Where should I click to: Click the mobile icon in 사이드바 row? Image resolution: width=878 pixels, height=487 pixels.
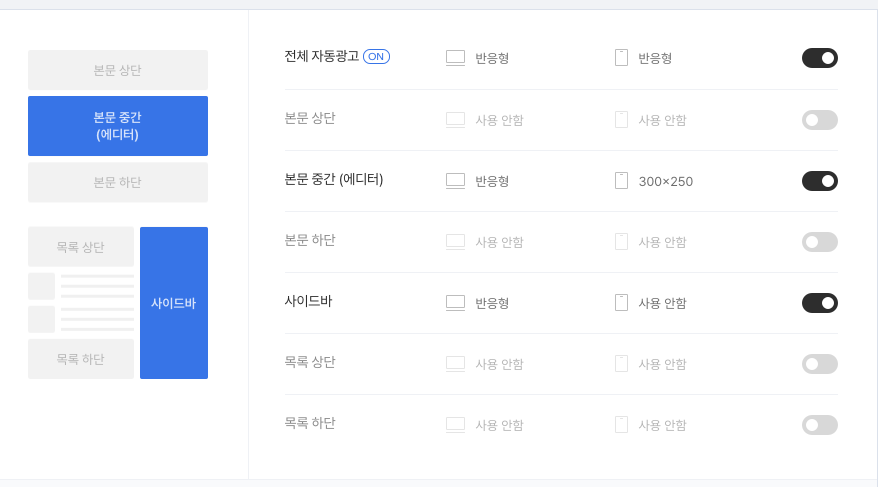click(x=621, y=303)
